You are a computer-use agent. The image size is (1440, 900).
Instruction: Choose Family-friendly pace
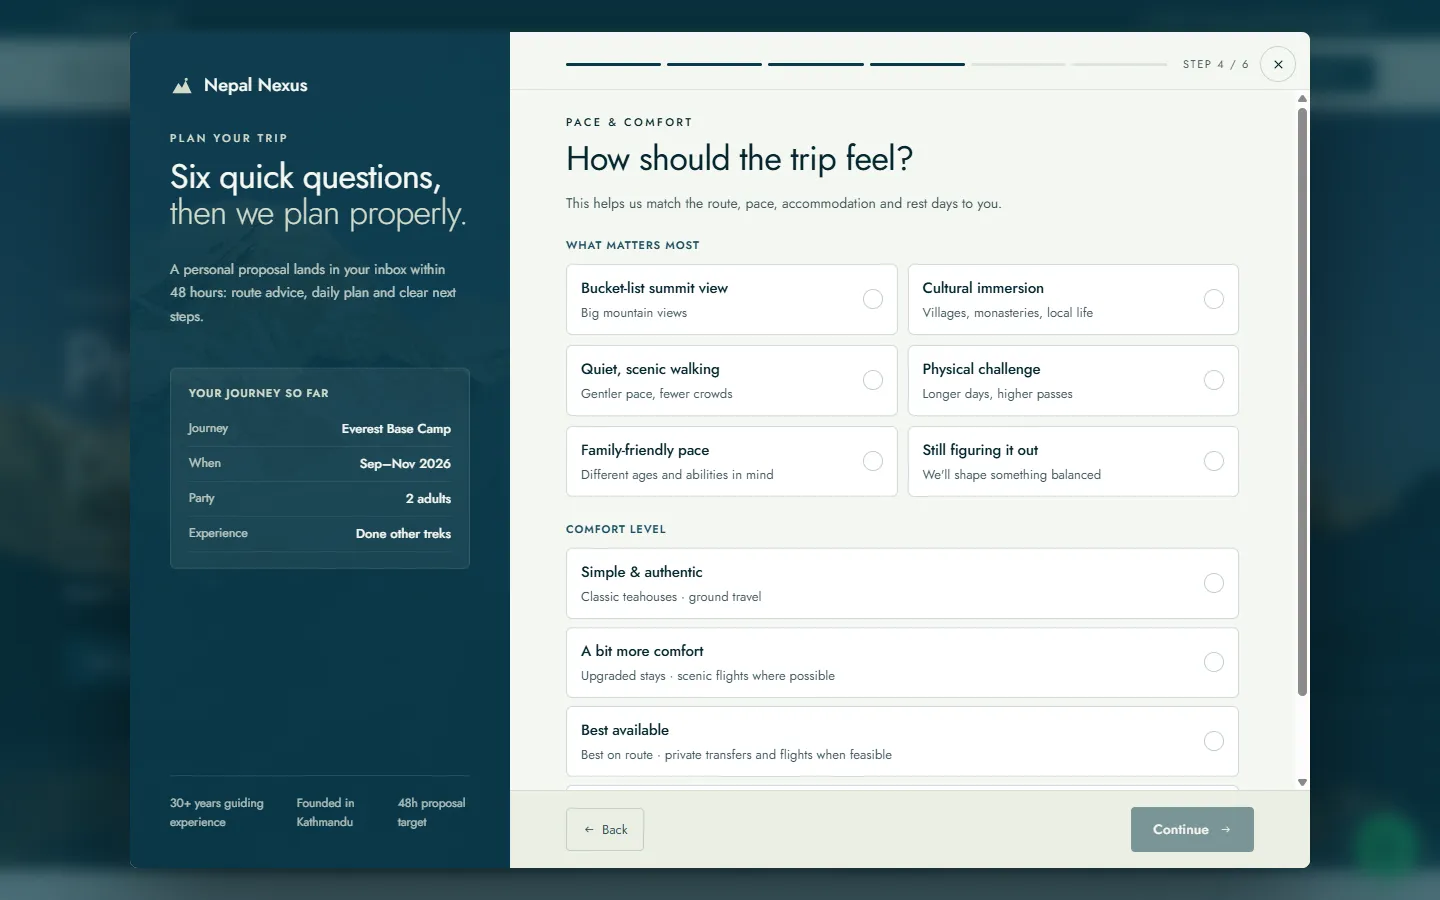pyautogui.click(x=732, y=461)
